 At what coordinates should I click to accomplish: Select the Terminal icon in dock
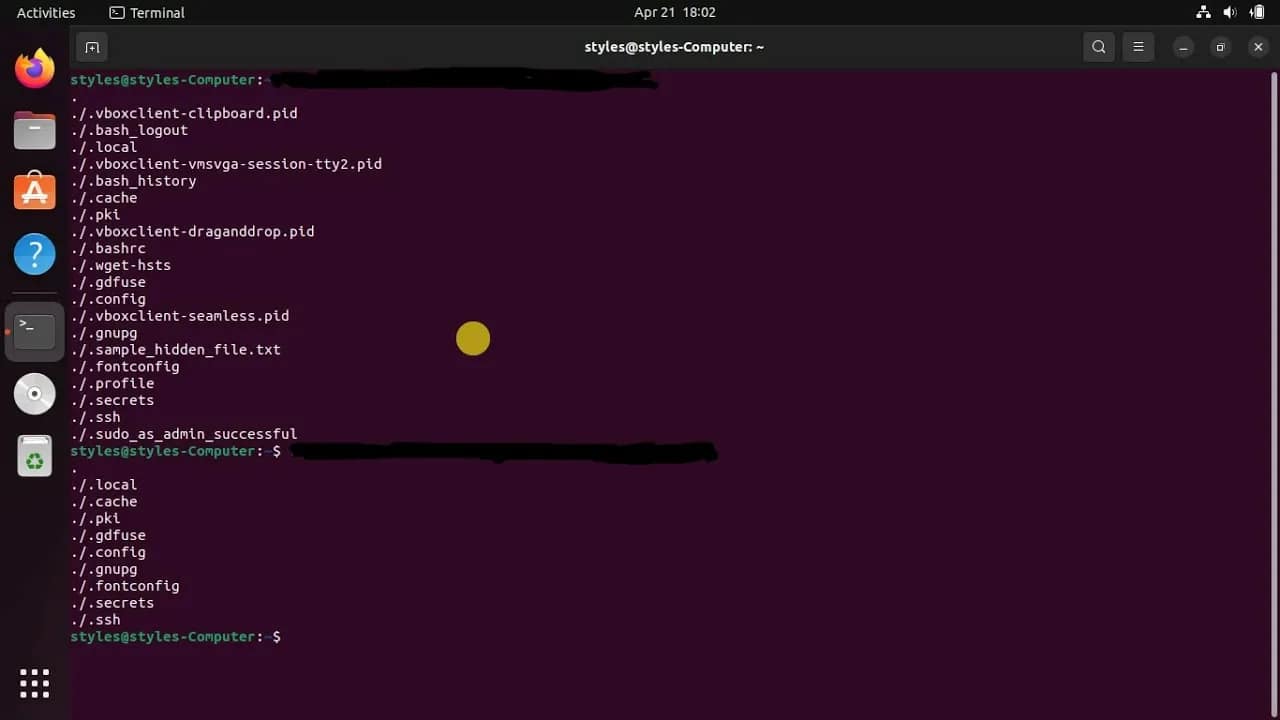(x=34, y=331)
